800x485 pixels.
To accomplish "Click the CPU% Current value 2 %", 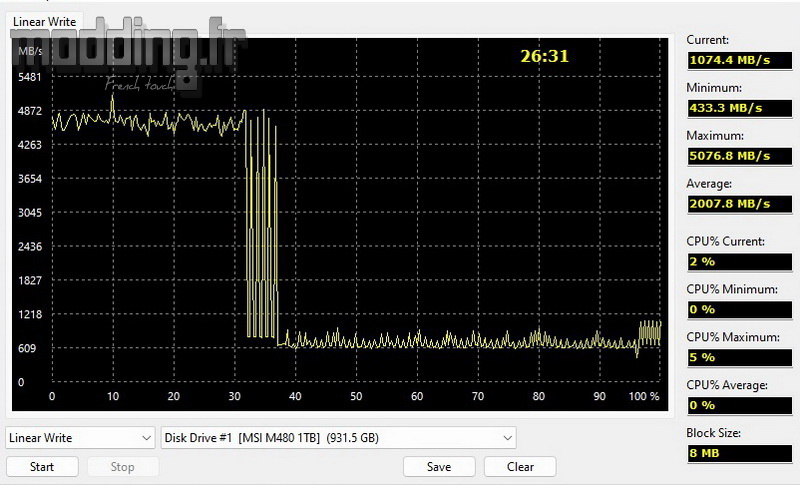I will 739,262.
